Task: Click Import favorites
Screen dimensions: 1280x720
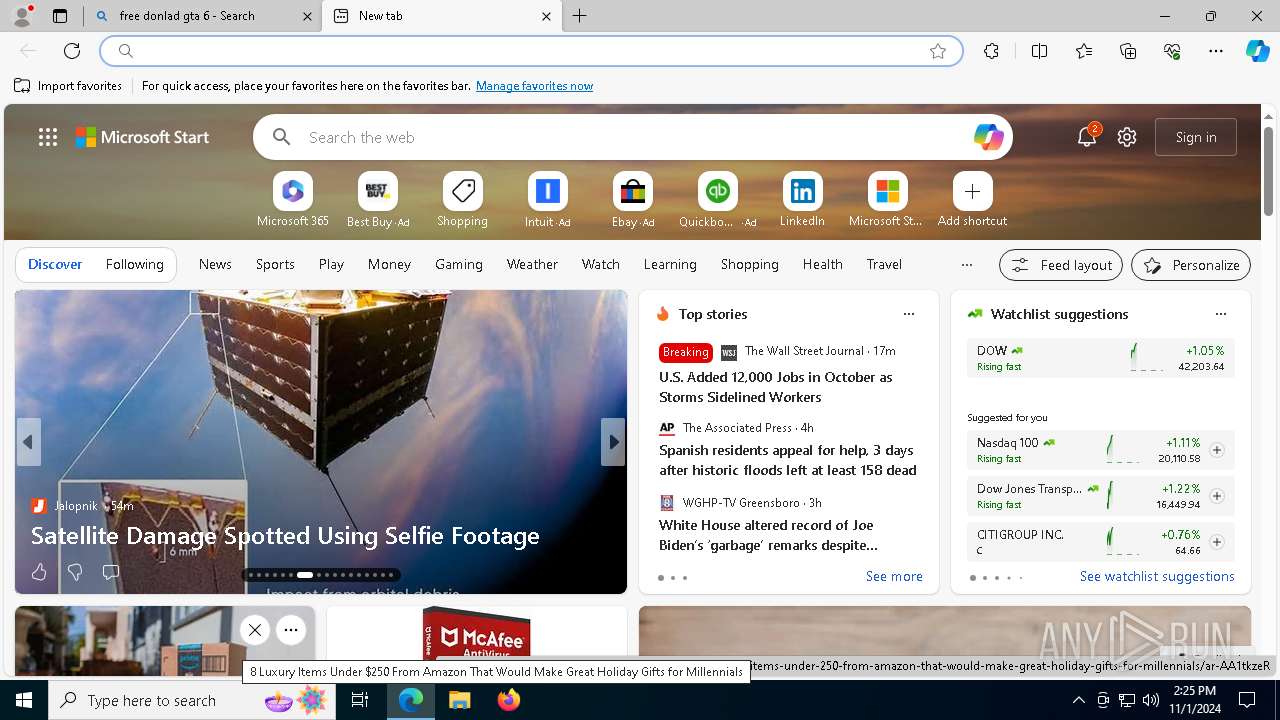Action: [x=68, y=86]
